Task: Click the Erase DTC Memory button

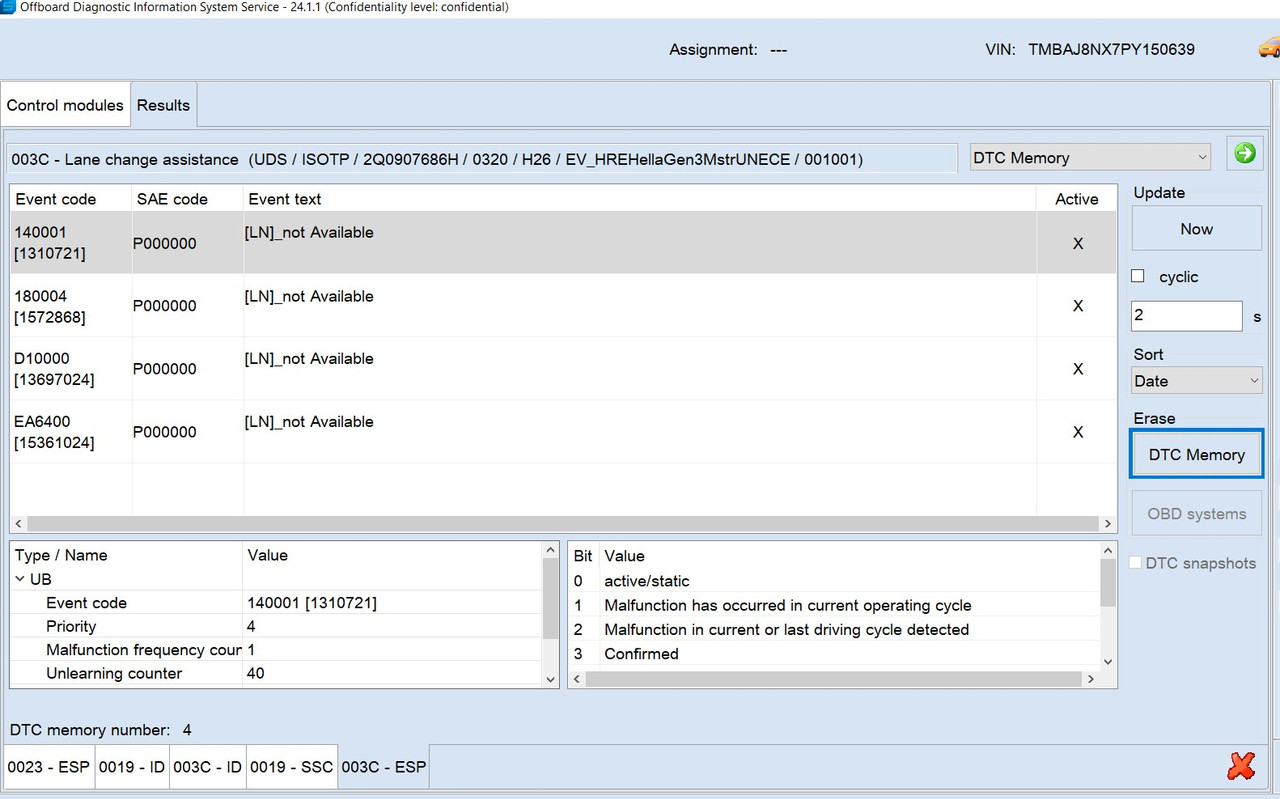Action: point(1196,454)
